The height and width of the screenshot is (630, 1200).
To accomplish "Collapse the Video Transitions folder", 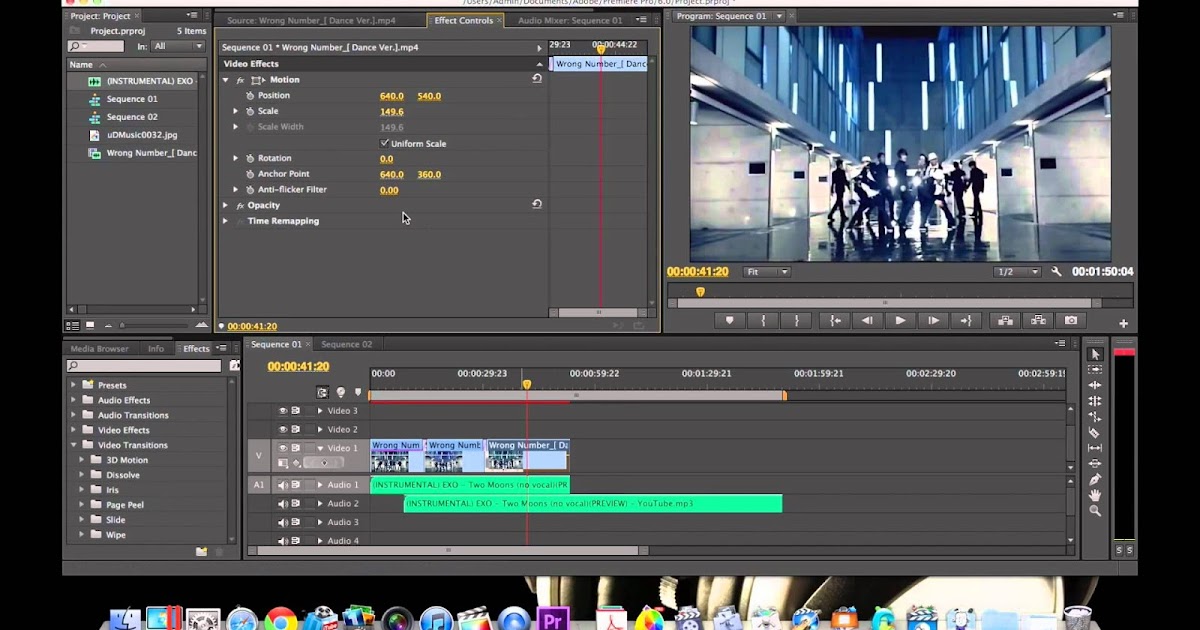I will coord(73,445).
